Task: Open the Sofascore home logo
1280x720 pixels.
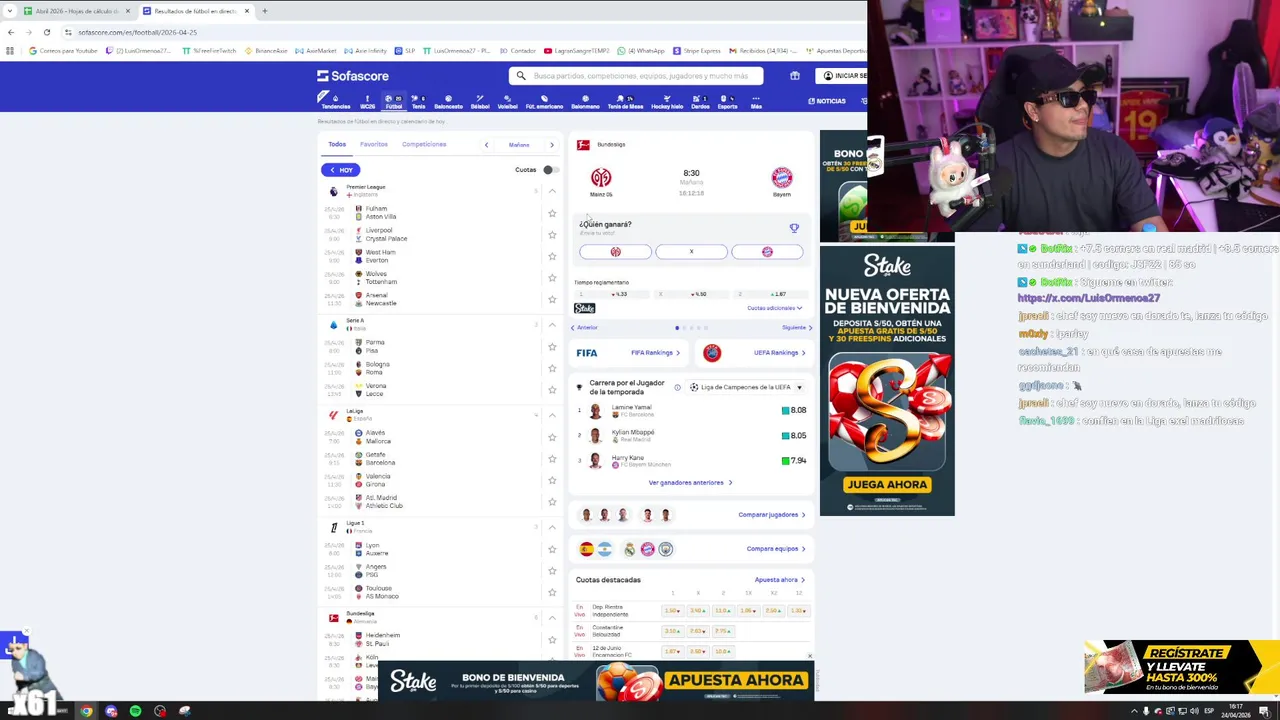Action: (x=353, y=76)
